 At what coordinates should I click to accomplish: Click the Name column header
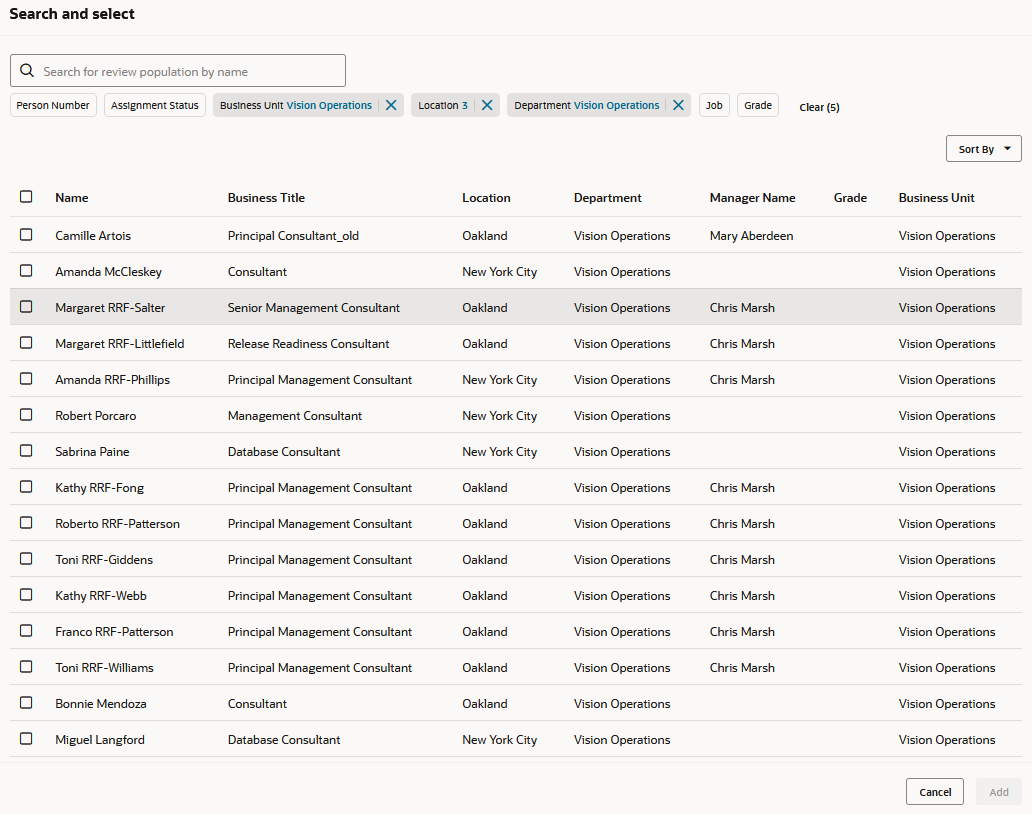pyautogui.click(x=72, y=198)
